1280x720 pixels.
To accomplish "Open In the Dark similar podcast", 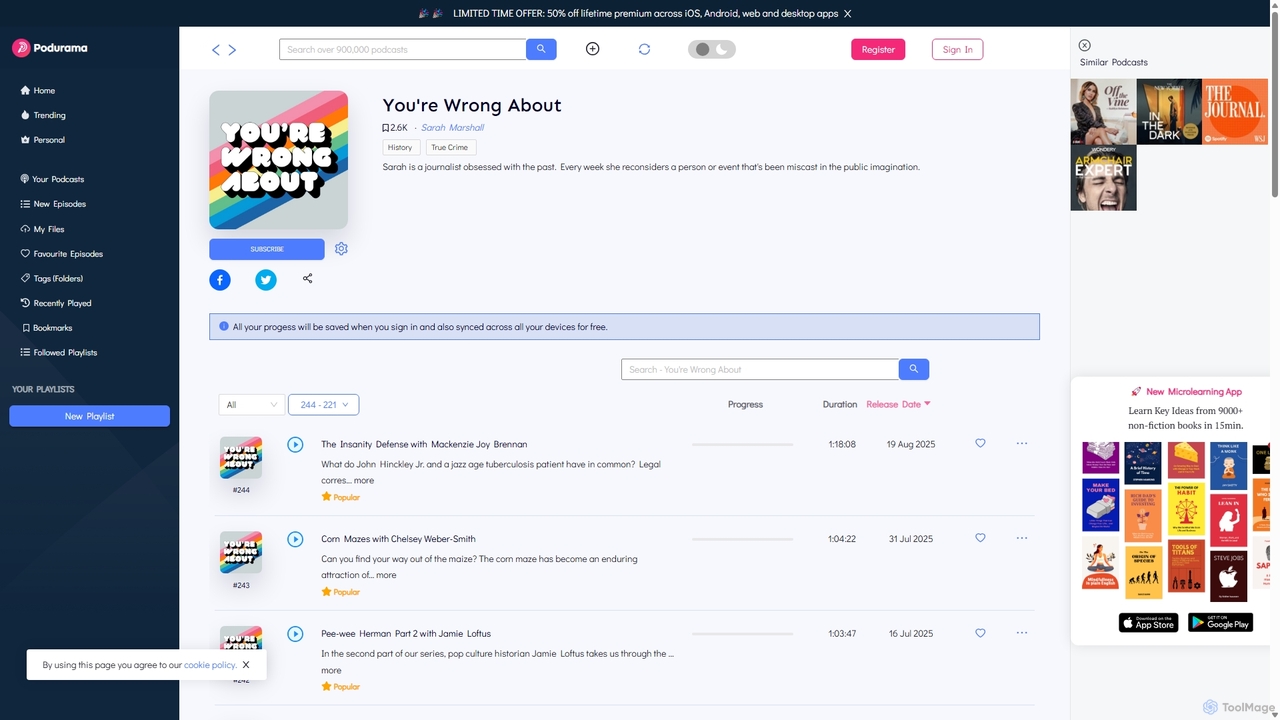I will 1169,112.
